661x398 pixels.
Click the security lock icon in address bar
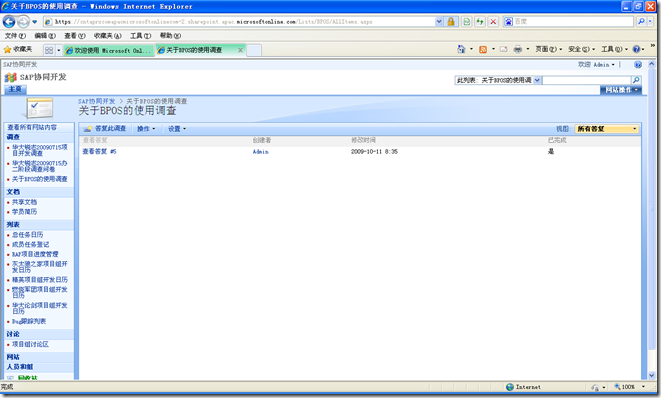click(451, 21)
